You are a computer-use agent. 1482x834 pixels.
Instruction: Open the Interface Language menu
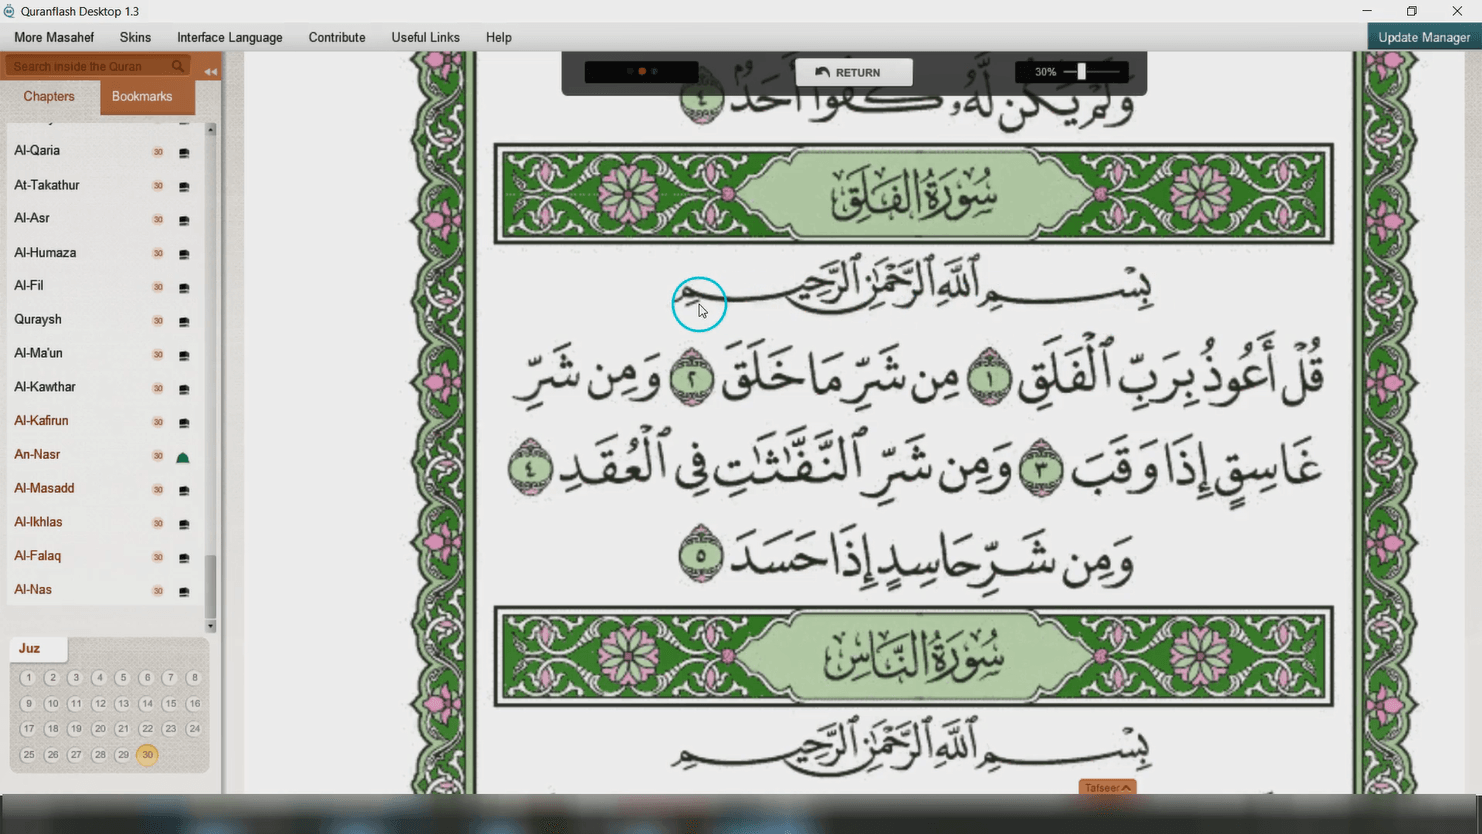[x=230, y=37]
